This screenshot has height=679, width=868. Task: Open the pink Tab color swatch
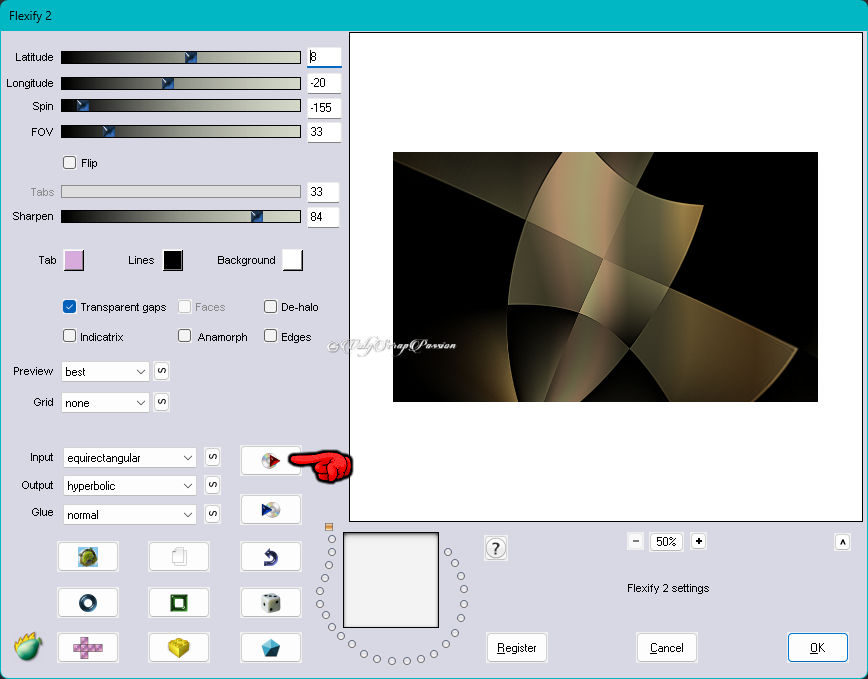(74, 260)
